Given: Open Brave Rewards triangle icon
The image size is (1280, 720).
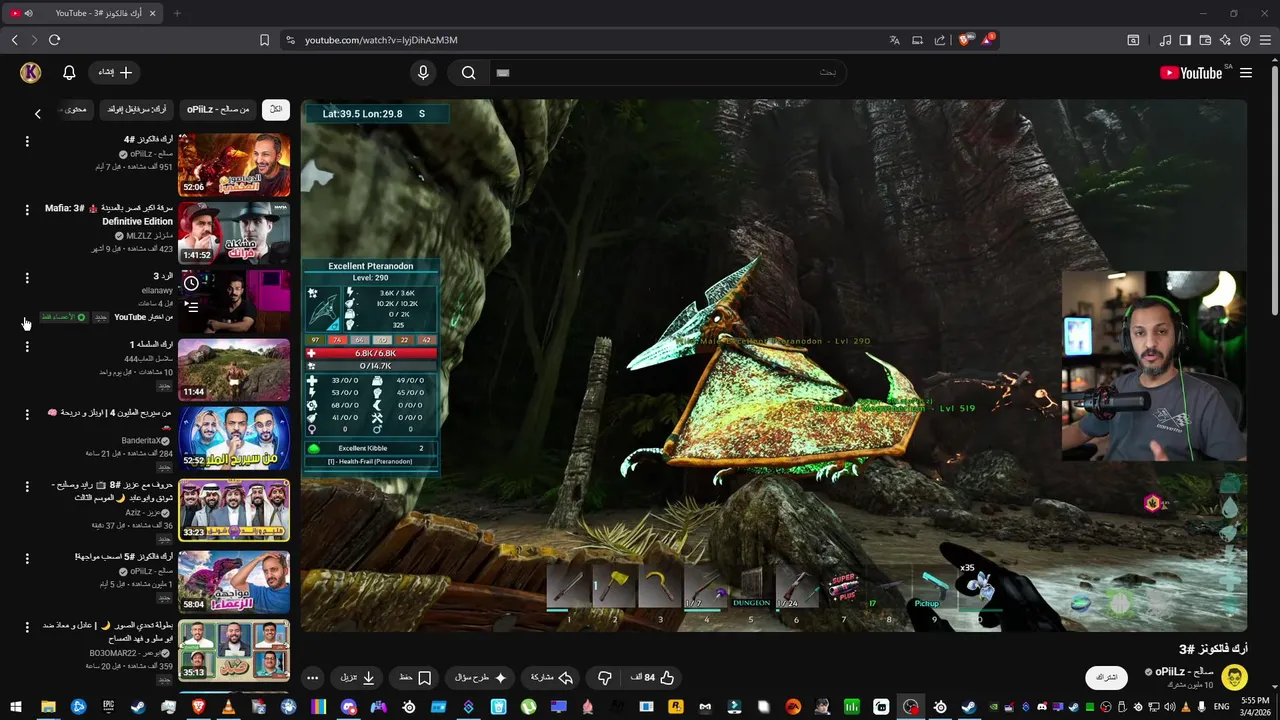Looking at the screenshot, I should [x=988, y=40].
